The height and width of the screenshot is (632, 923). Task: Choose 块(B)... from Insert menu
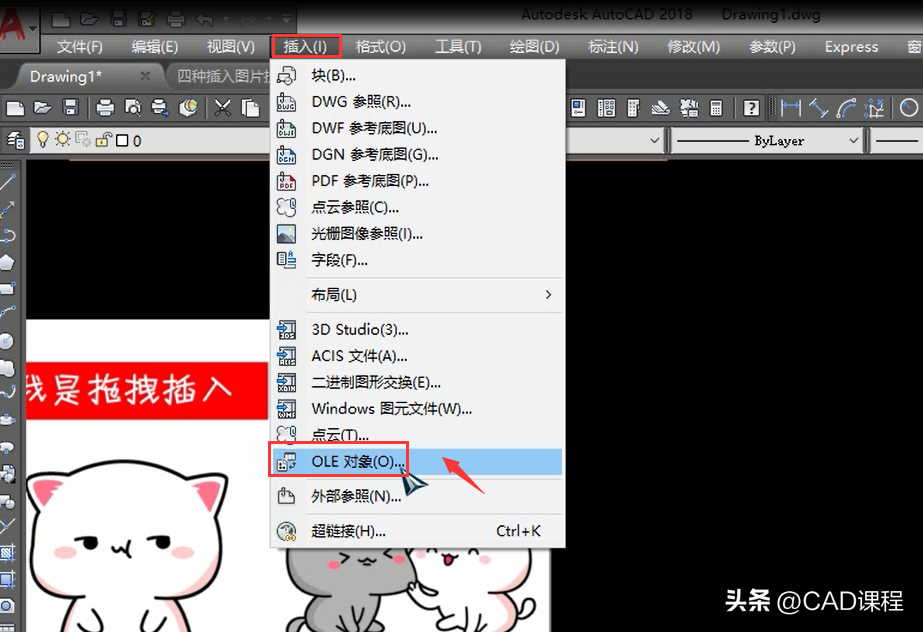tap(418, 75)
